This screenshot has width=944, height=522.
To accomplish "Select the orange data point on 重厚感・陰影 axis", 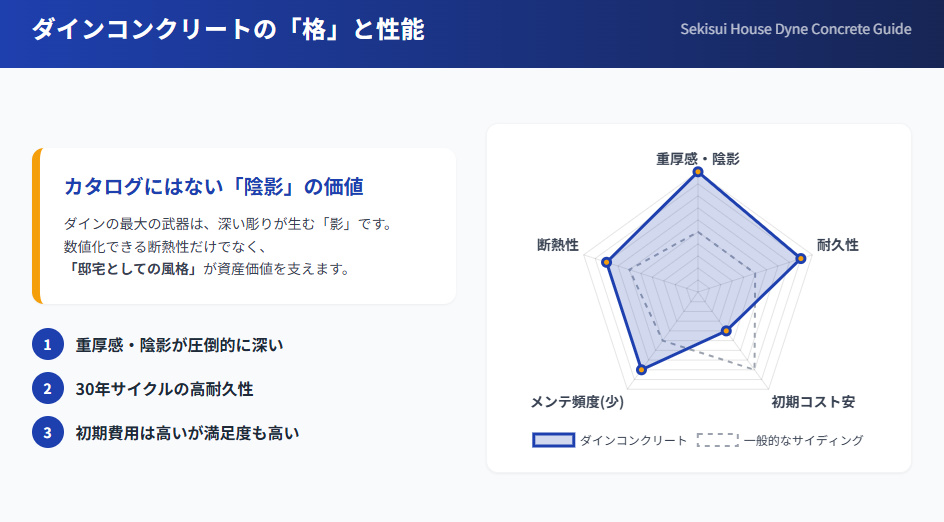I will (698, 172).
